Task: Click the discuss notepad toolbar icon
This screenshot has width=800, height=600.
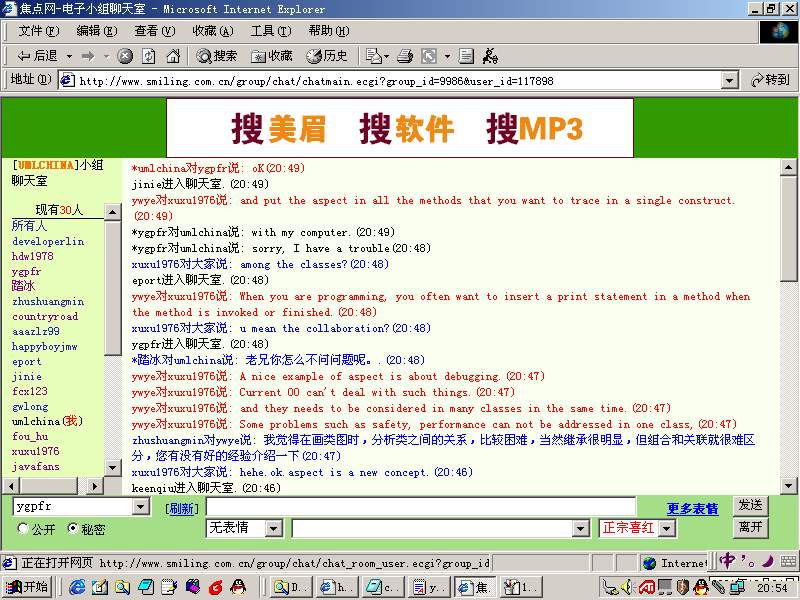Action: tap(466, 56)
